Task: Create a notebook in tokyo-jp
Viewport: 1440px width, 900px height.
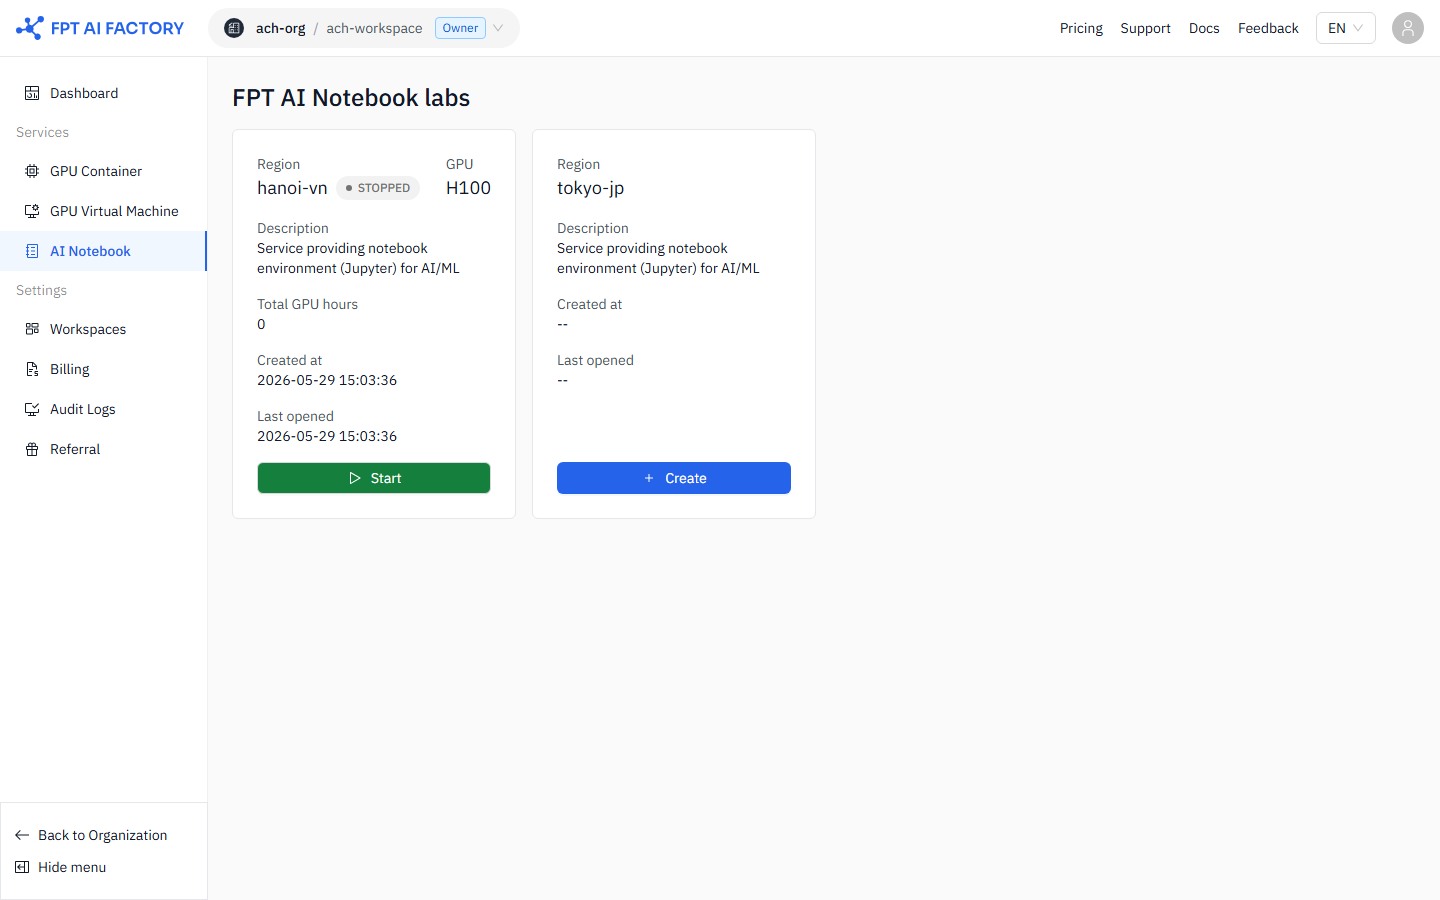Action: coord(674,478)
